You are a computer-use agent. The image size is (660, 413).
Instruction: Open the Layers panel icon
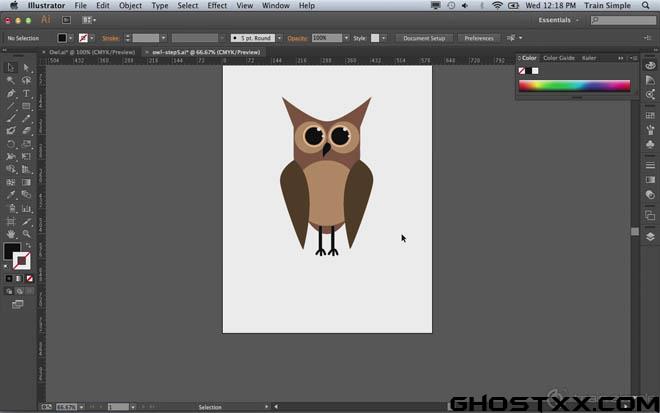[650, 237]
